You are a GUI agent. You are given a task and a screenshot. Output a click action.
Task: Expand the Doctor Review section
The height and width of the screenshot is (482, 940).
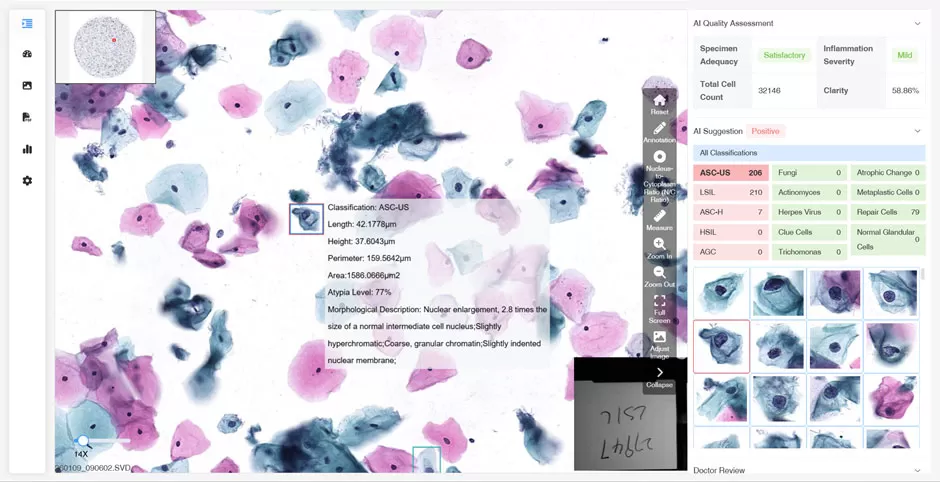tap(917, 470)
